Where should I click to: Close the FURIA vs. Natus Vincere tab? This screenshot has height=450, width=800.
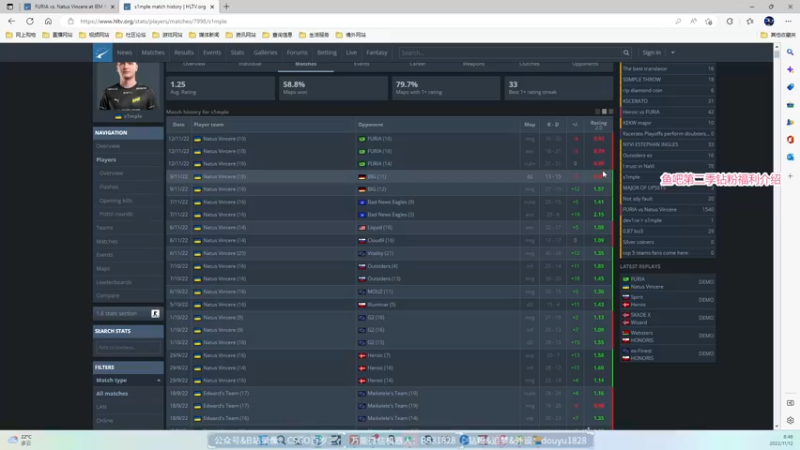[112, 7]
